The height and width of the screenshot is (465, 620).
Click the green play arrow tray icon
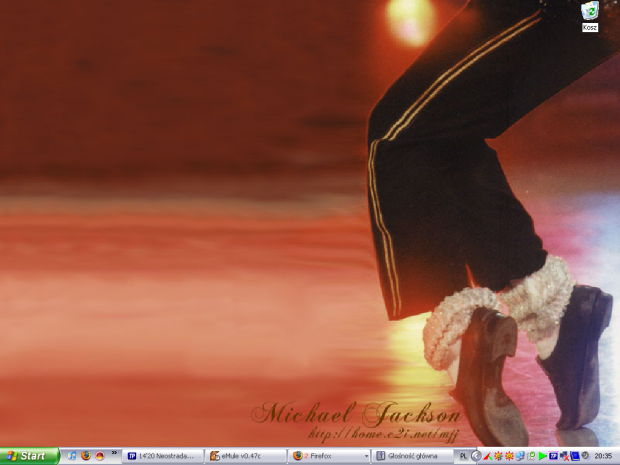click(542, 456)
